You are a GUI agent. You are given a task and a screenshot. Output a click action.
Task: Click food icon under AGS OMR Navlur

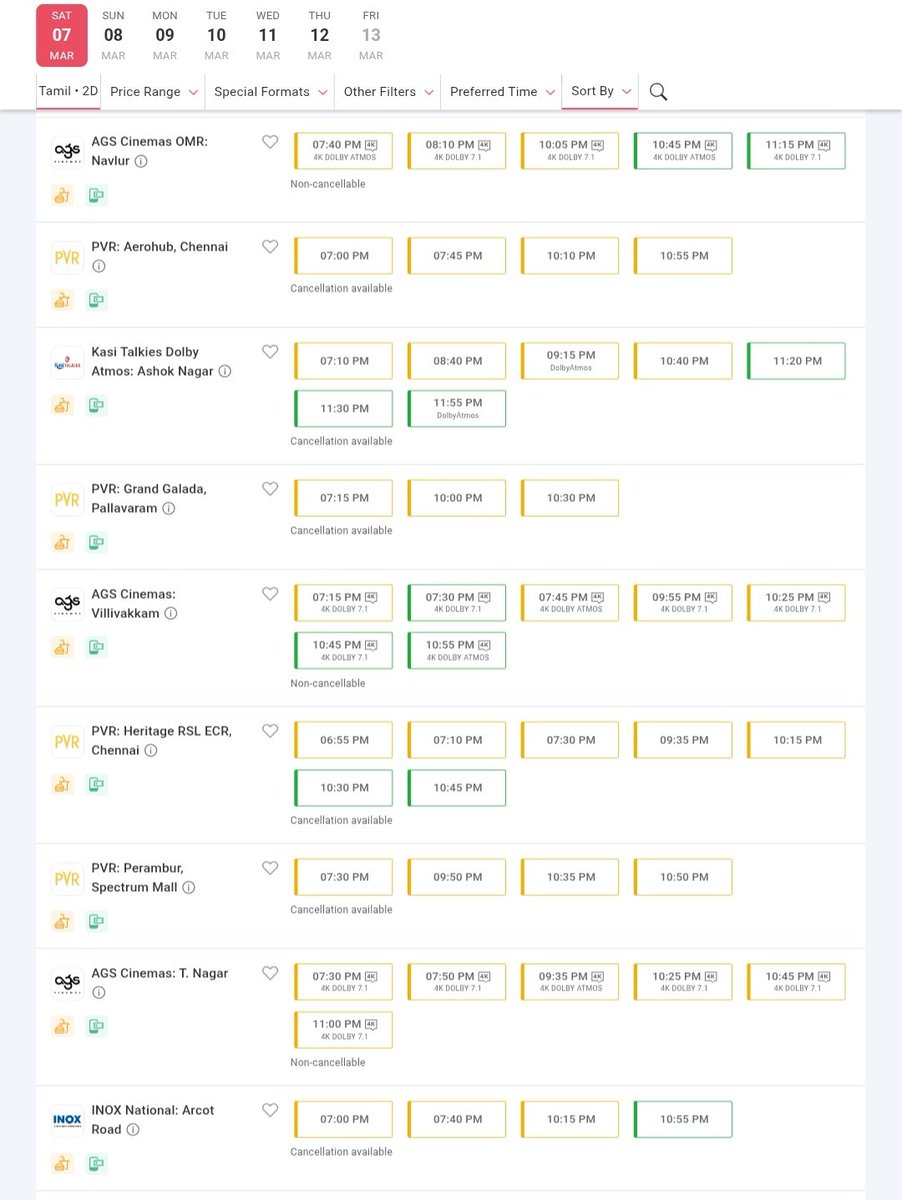pyautogui.click(x=63, y=195)
